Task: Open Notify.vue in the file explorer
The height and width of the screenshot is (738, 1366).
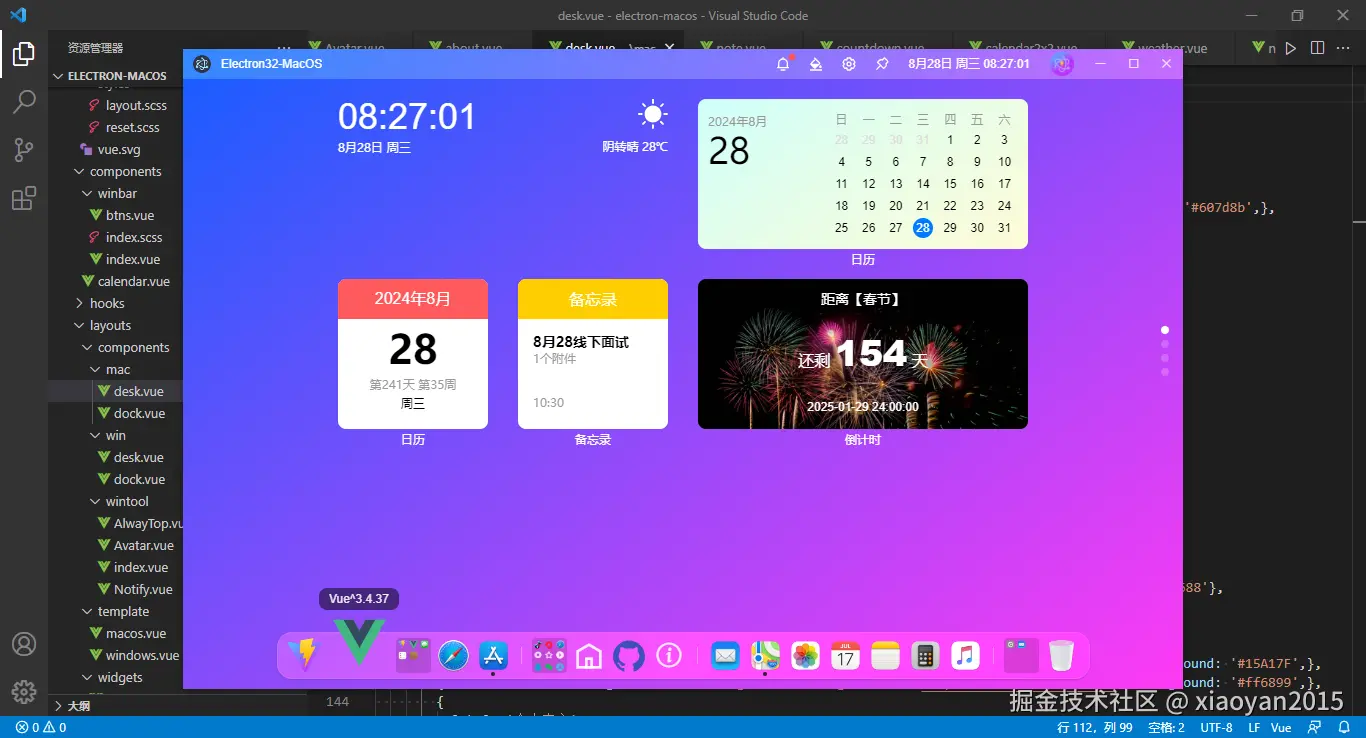Action: tap(143, 589)
